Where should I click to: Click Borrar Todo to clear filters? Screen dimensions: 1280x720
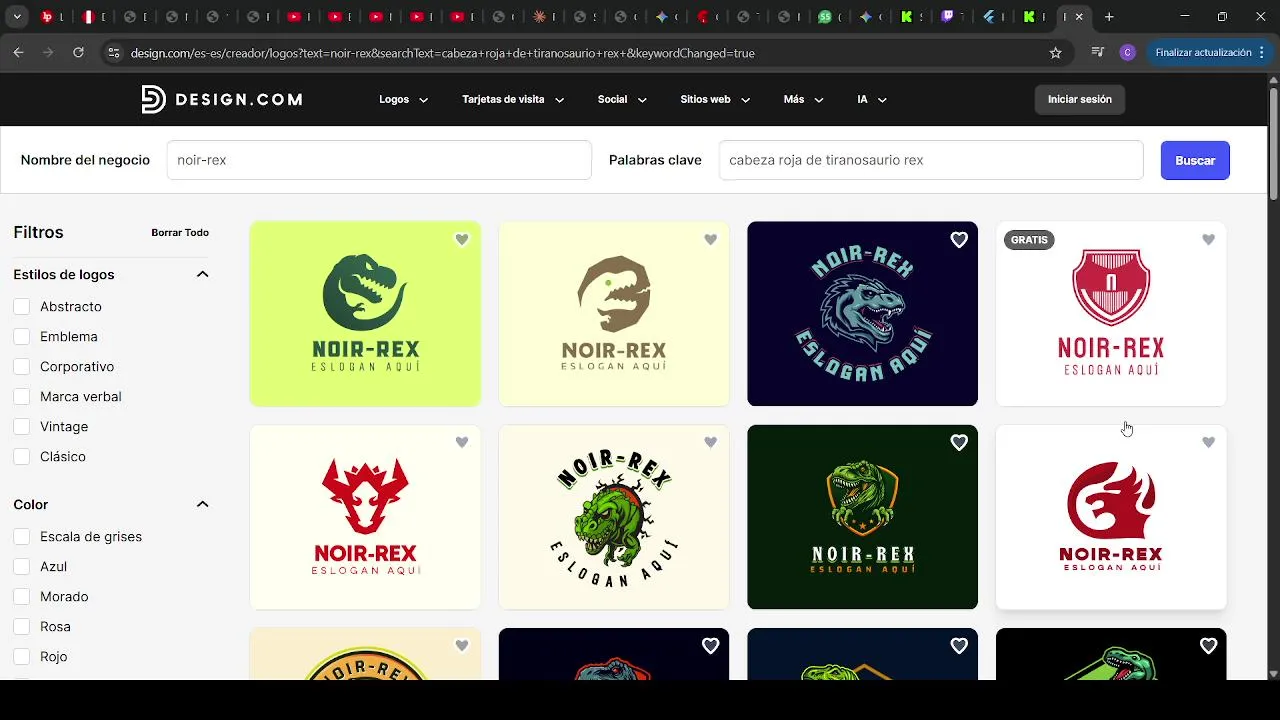pos(180,232)
